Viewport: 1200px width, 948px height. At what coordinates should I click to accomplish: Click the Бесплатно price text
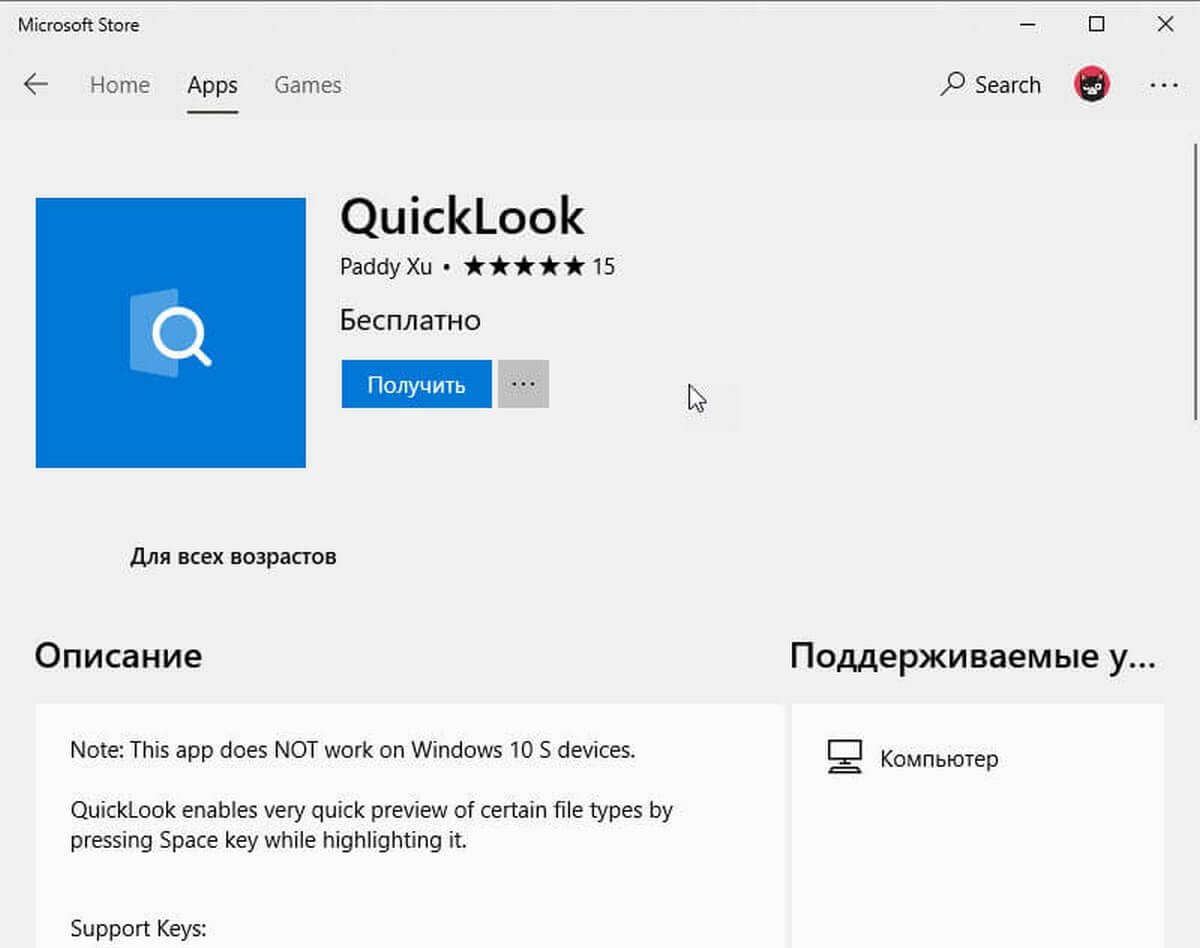click(x=410, y=320)
